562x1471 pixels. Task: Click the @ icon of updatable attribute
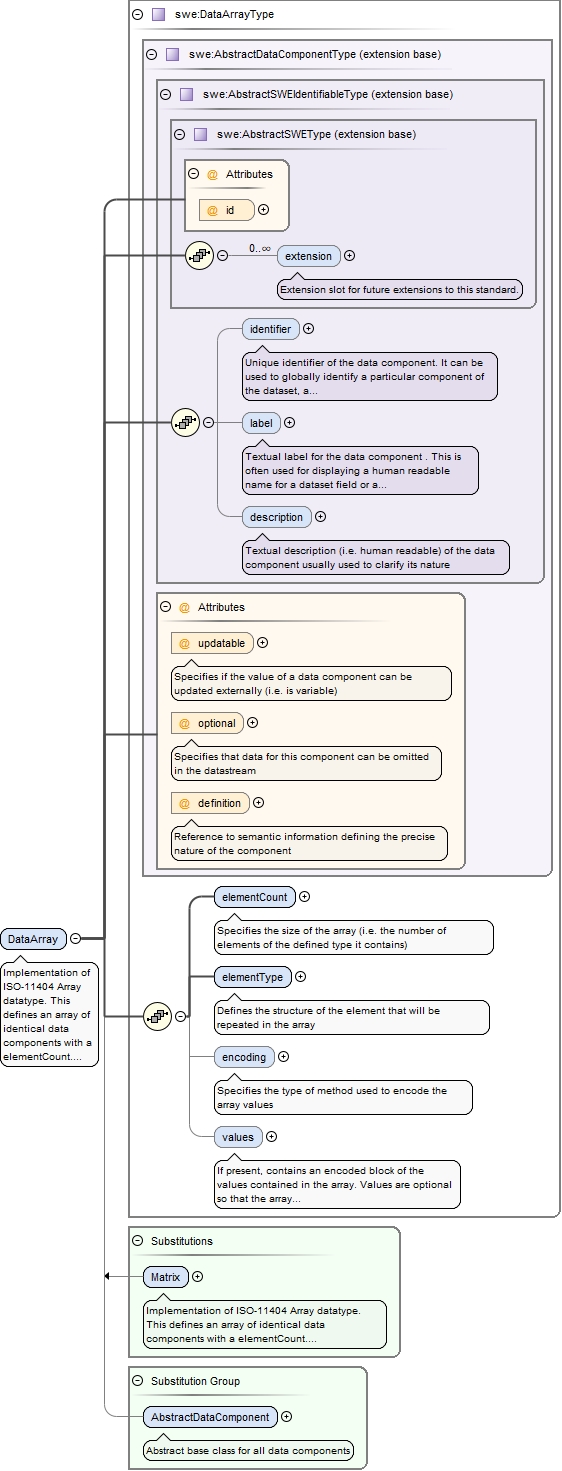[x=184, y=643]
